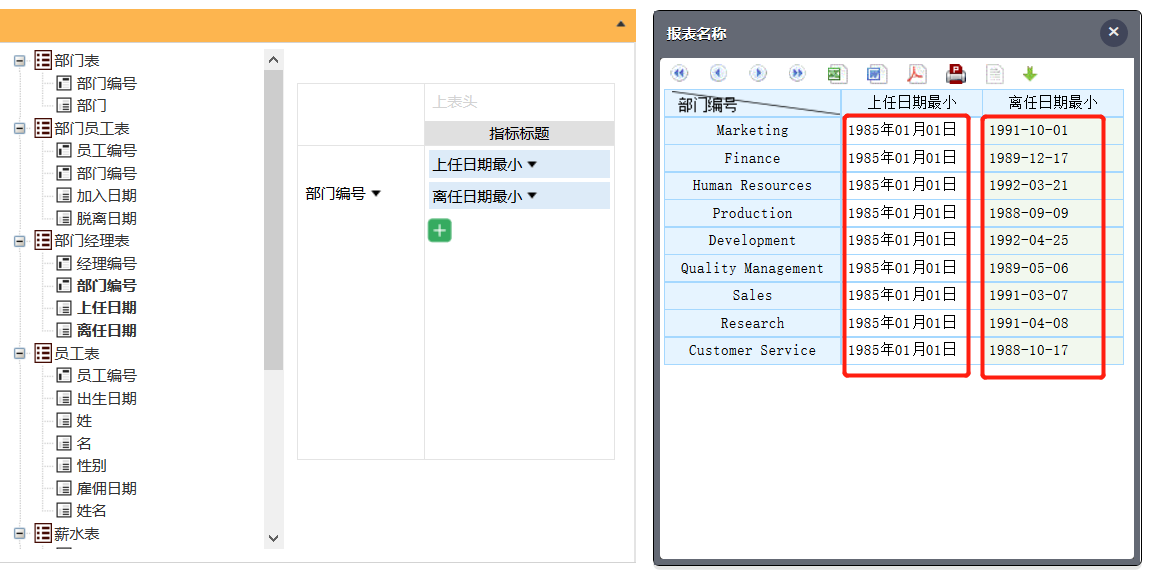Click the 离任日期最小 report column header
Viewport: 1150px width, 573px height.
[x=1052, y=102]
